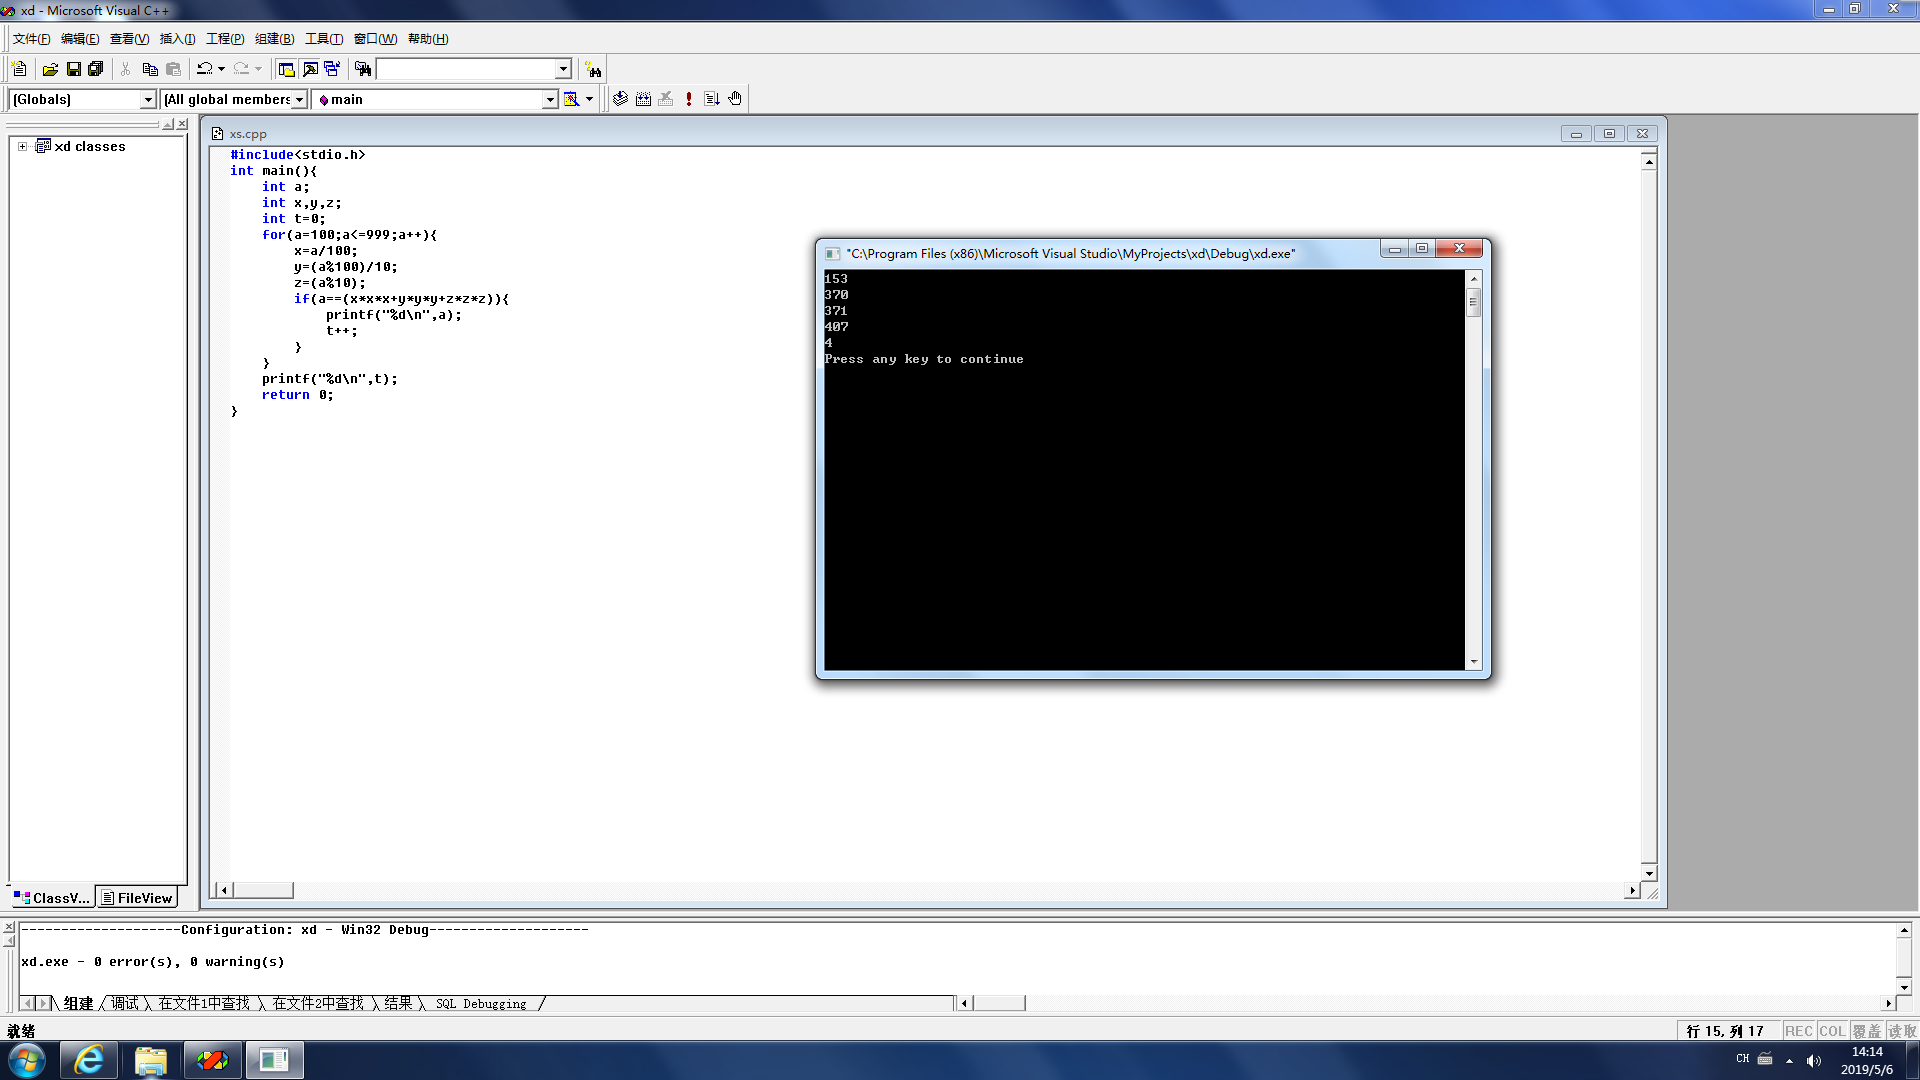Viewport: 1920px width, 1080px height.
Task: Open the main function dropdown
Action: click(549, 99)
